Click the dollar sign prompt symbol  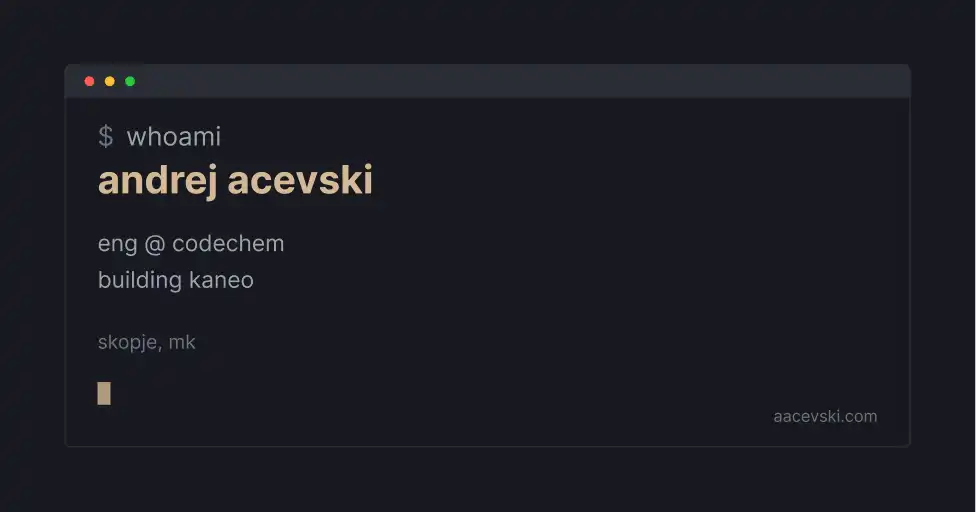pos(105,137)
